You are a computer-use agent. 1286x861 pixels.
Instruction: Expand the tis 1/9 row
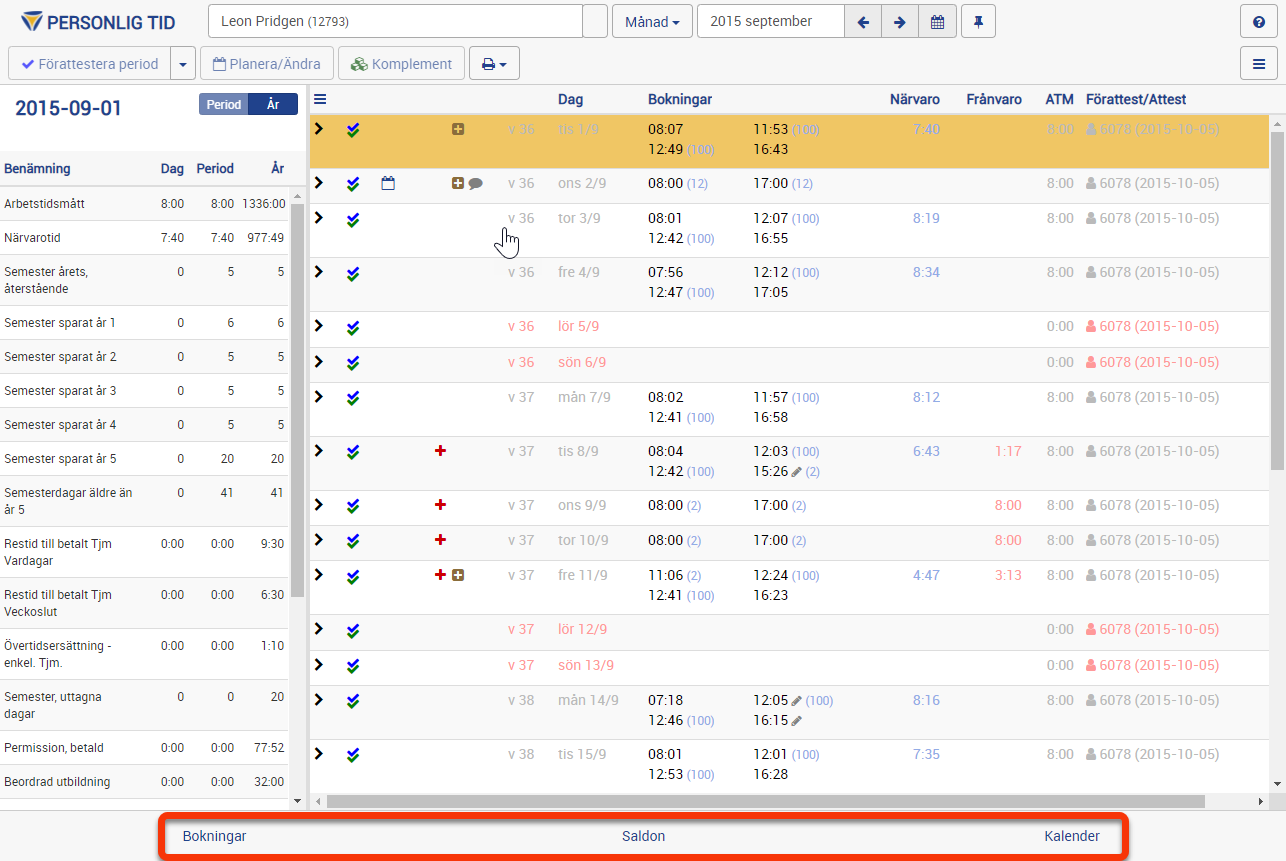(x=319, y=128)
